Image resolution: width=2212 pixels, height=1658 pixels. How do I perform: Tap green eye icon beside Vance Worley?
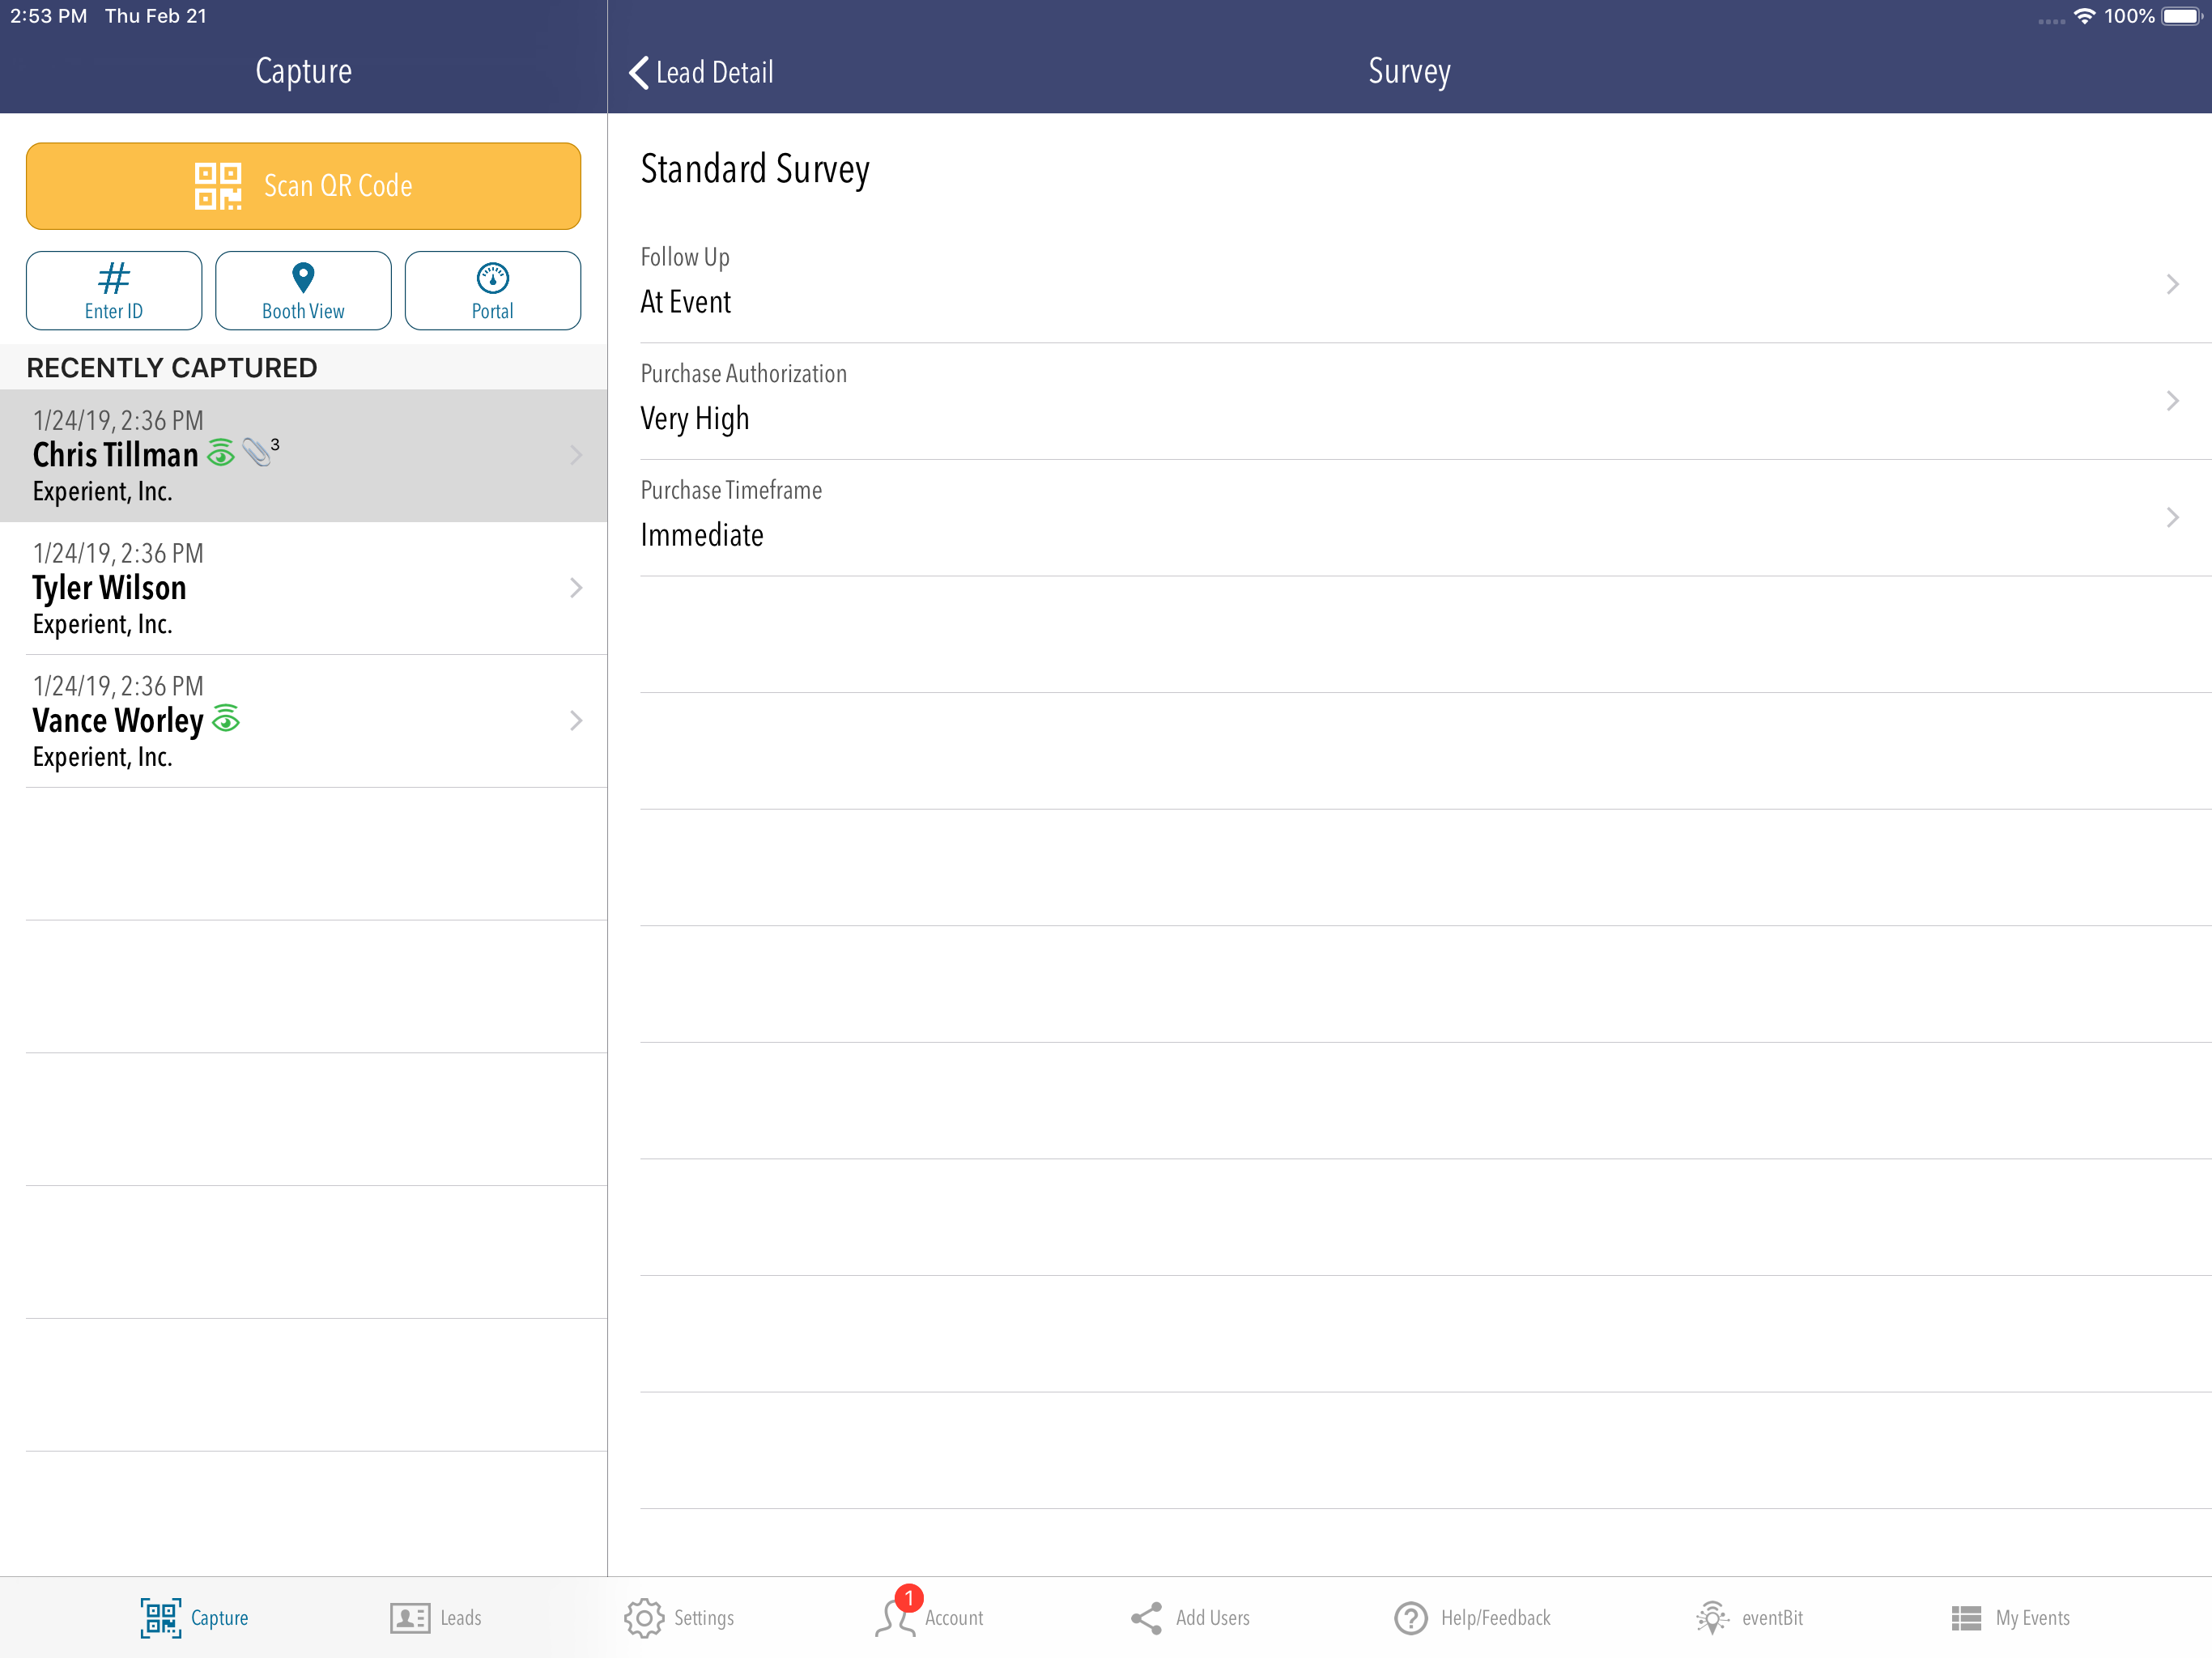pos(226,719)
